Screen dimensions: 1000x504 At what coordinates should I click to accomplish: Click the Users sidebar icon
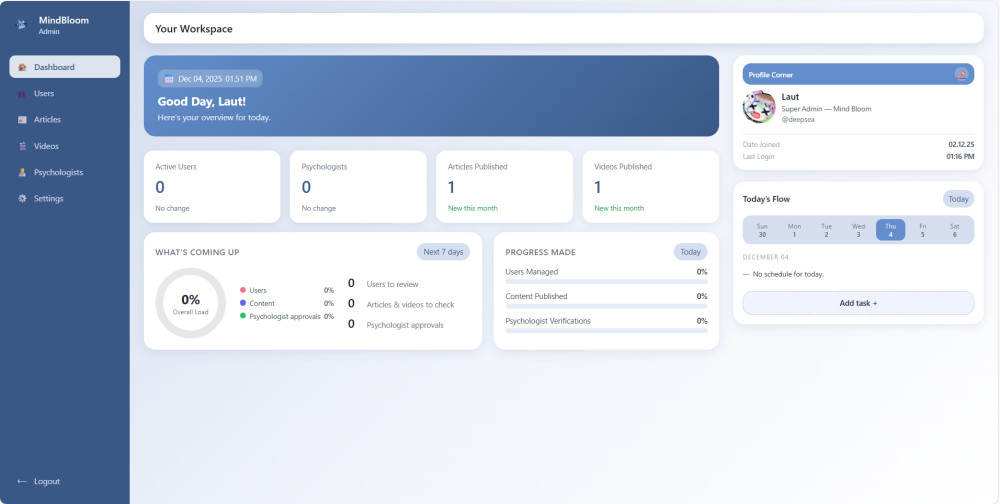coord(23,94)
